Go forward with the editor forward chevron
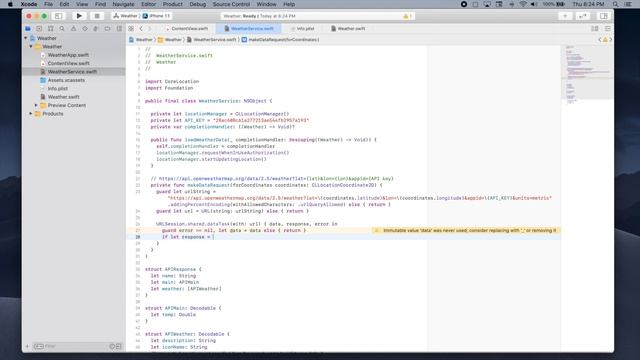640x360 pixels. (149, 29)
